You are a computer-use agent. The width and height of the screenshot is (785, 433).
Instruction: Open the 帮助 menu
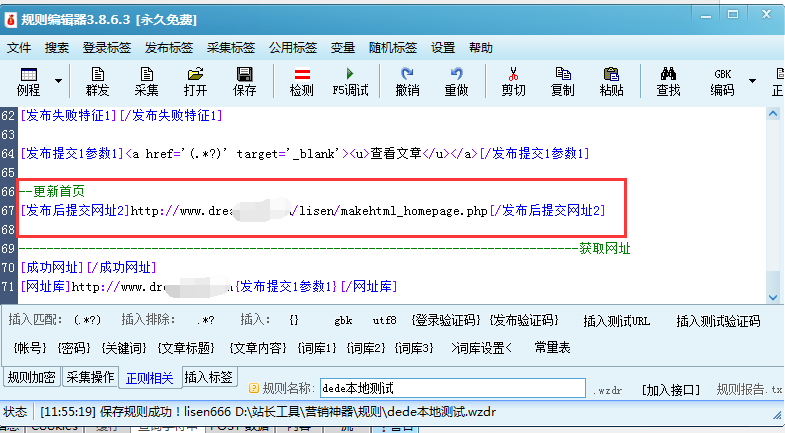[x=481, y=48]
